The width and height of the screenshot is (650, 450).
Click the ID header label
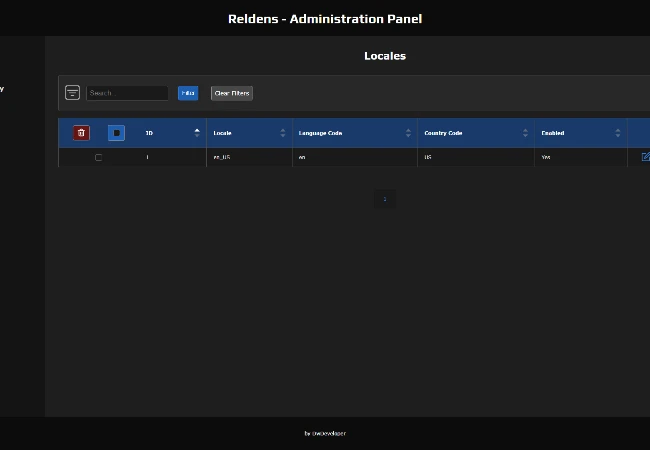pyautogui.click(x=149, y=133)
